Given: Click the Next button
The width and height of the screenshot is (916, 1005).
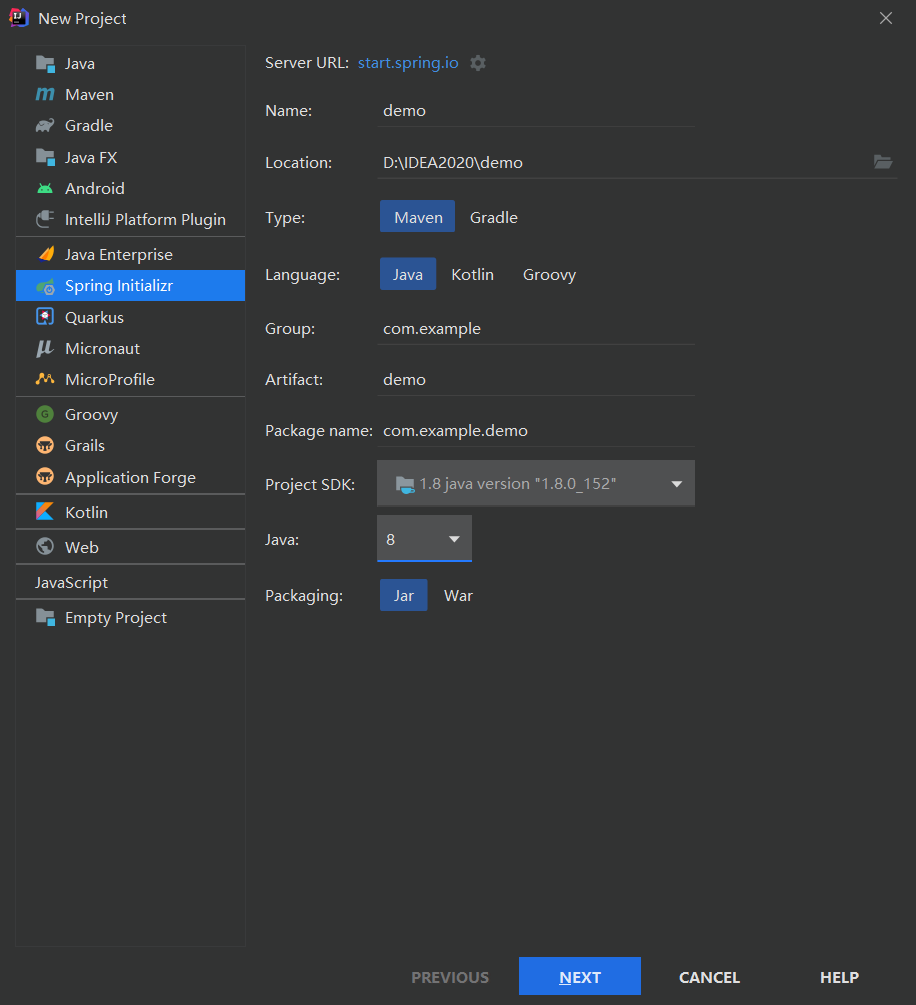Looking at the screenshot, I should click(579, 977).
